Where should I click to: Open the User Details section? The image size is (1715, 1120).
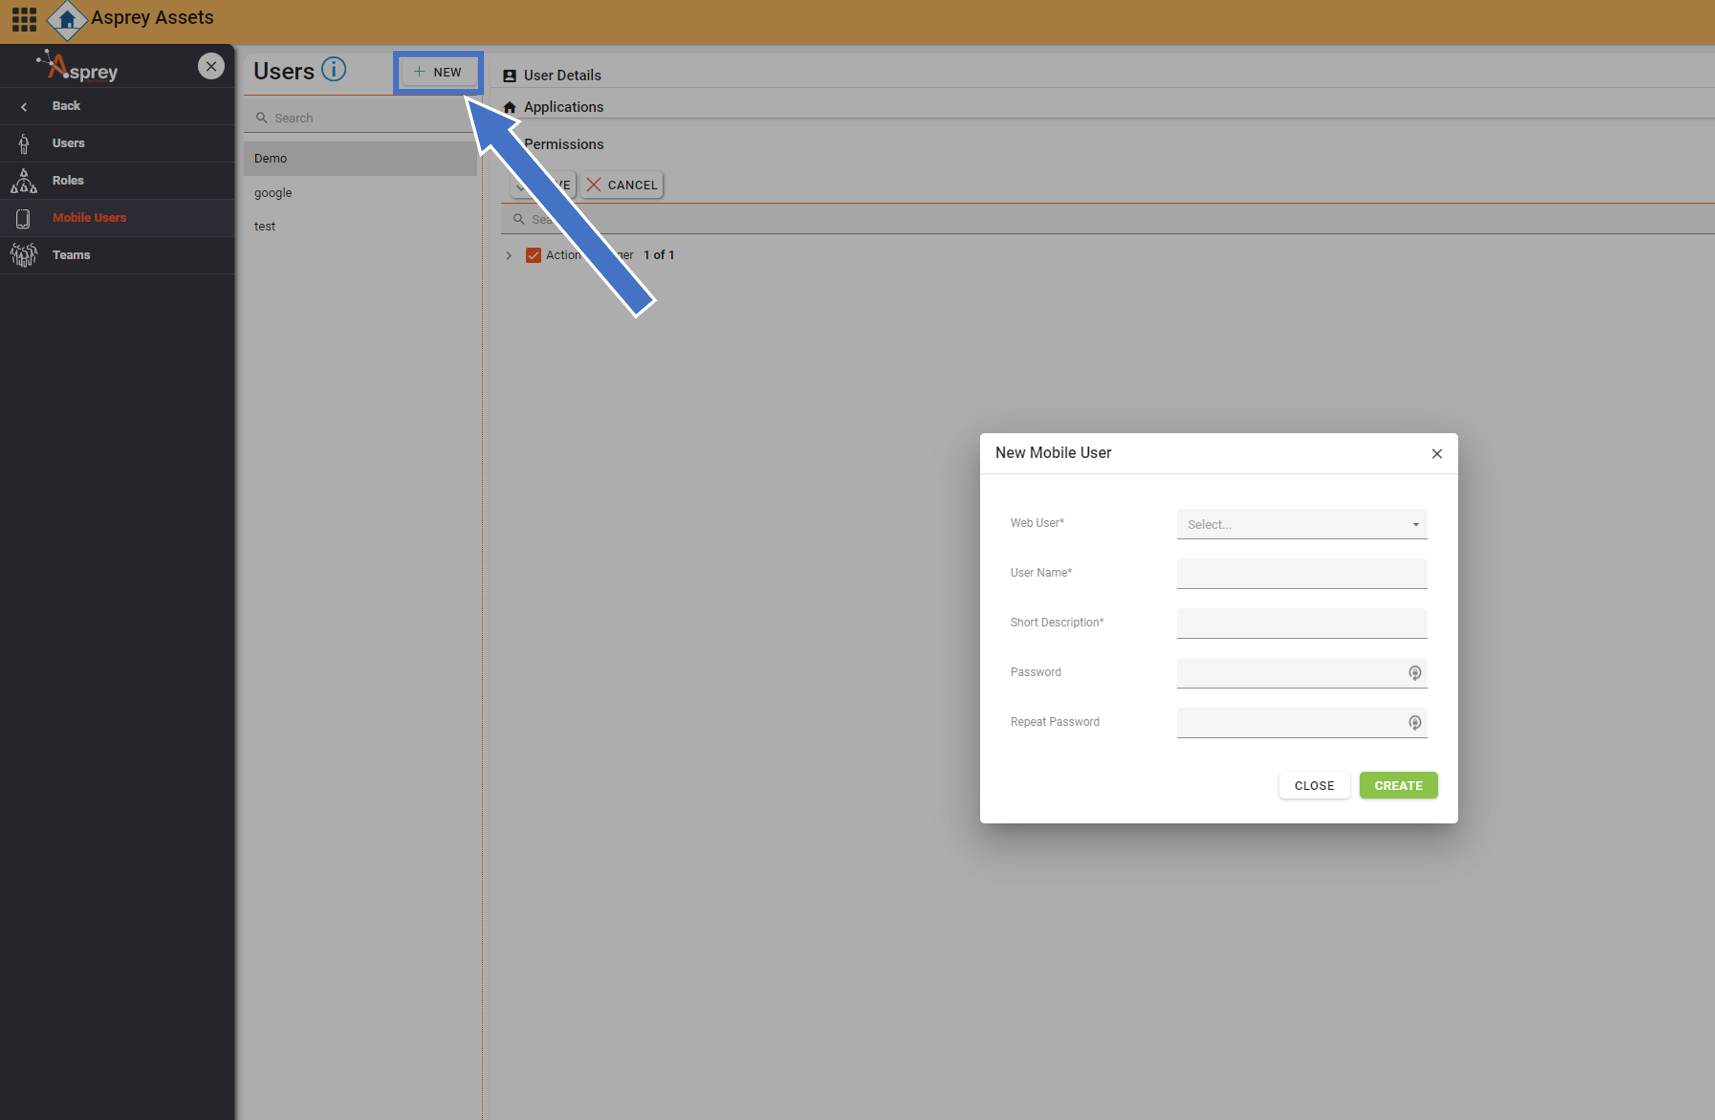(x=562, y=75)
